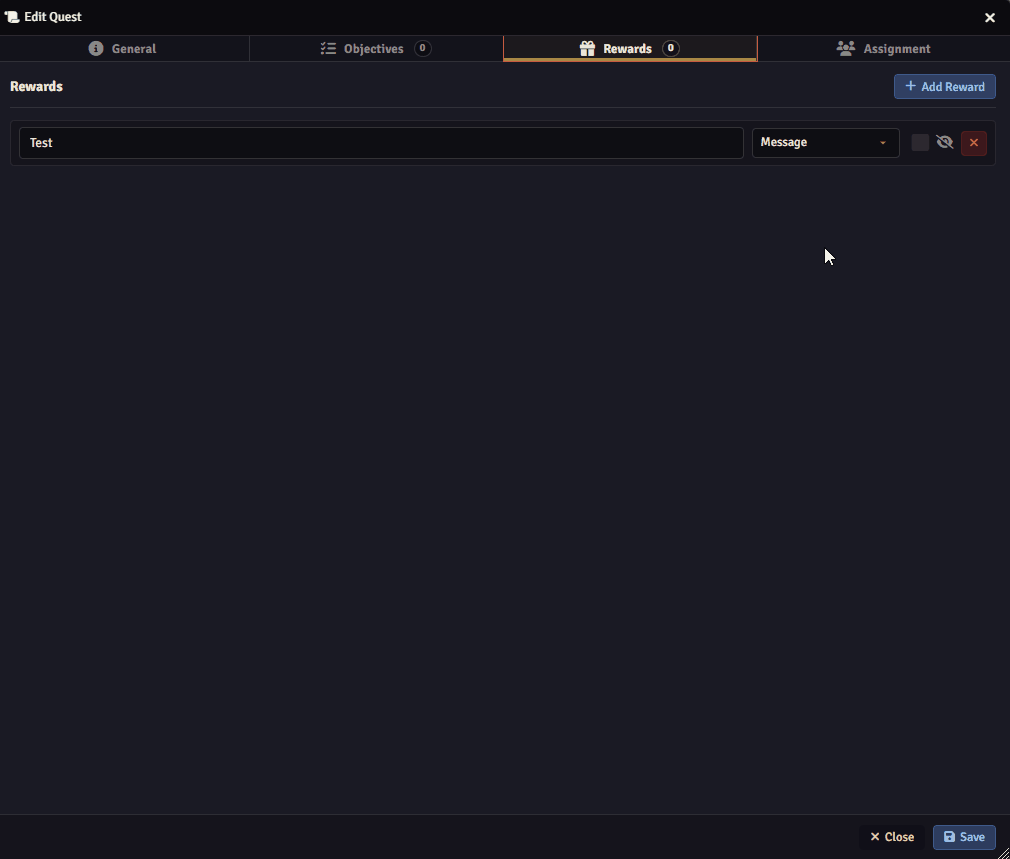Switch to the General tab
The width and height of the screenshot is (1010, 859).
click(x=124, y=49)
